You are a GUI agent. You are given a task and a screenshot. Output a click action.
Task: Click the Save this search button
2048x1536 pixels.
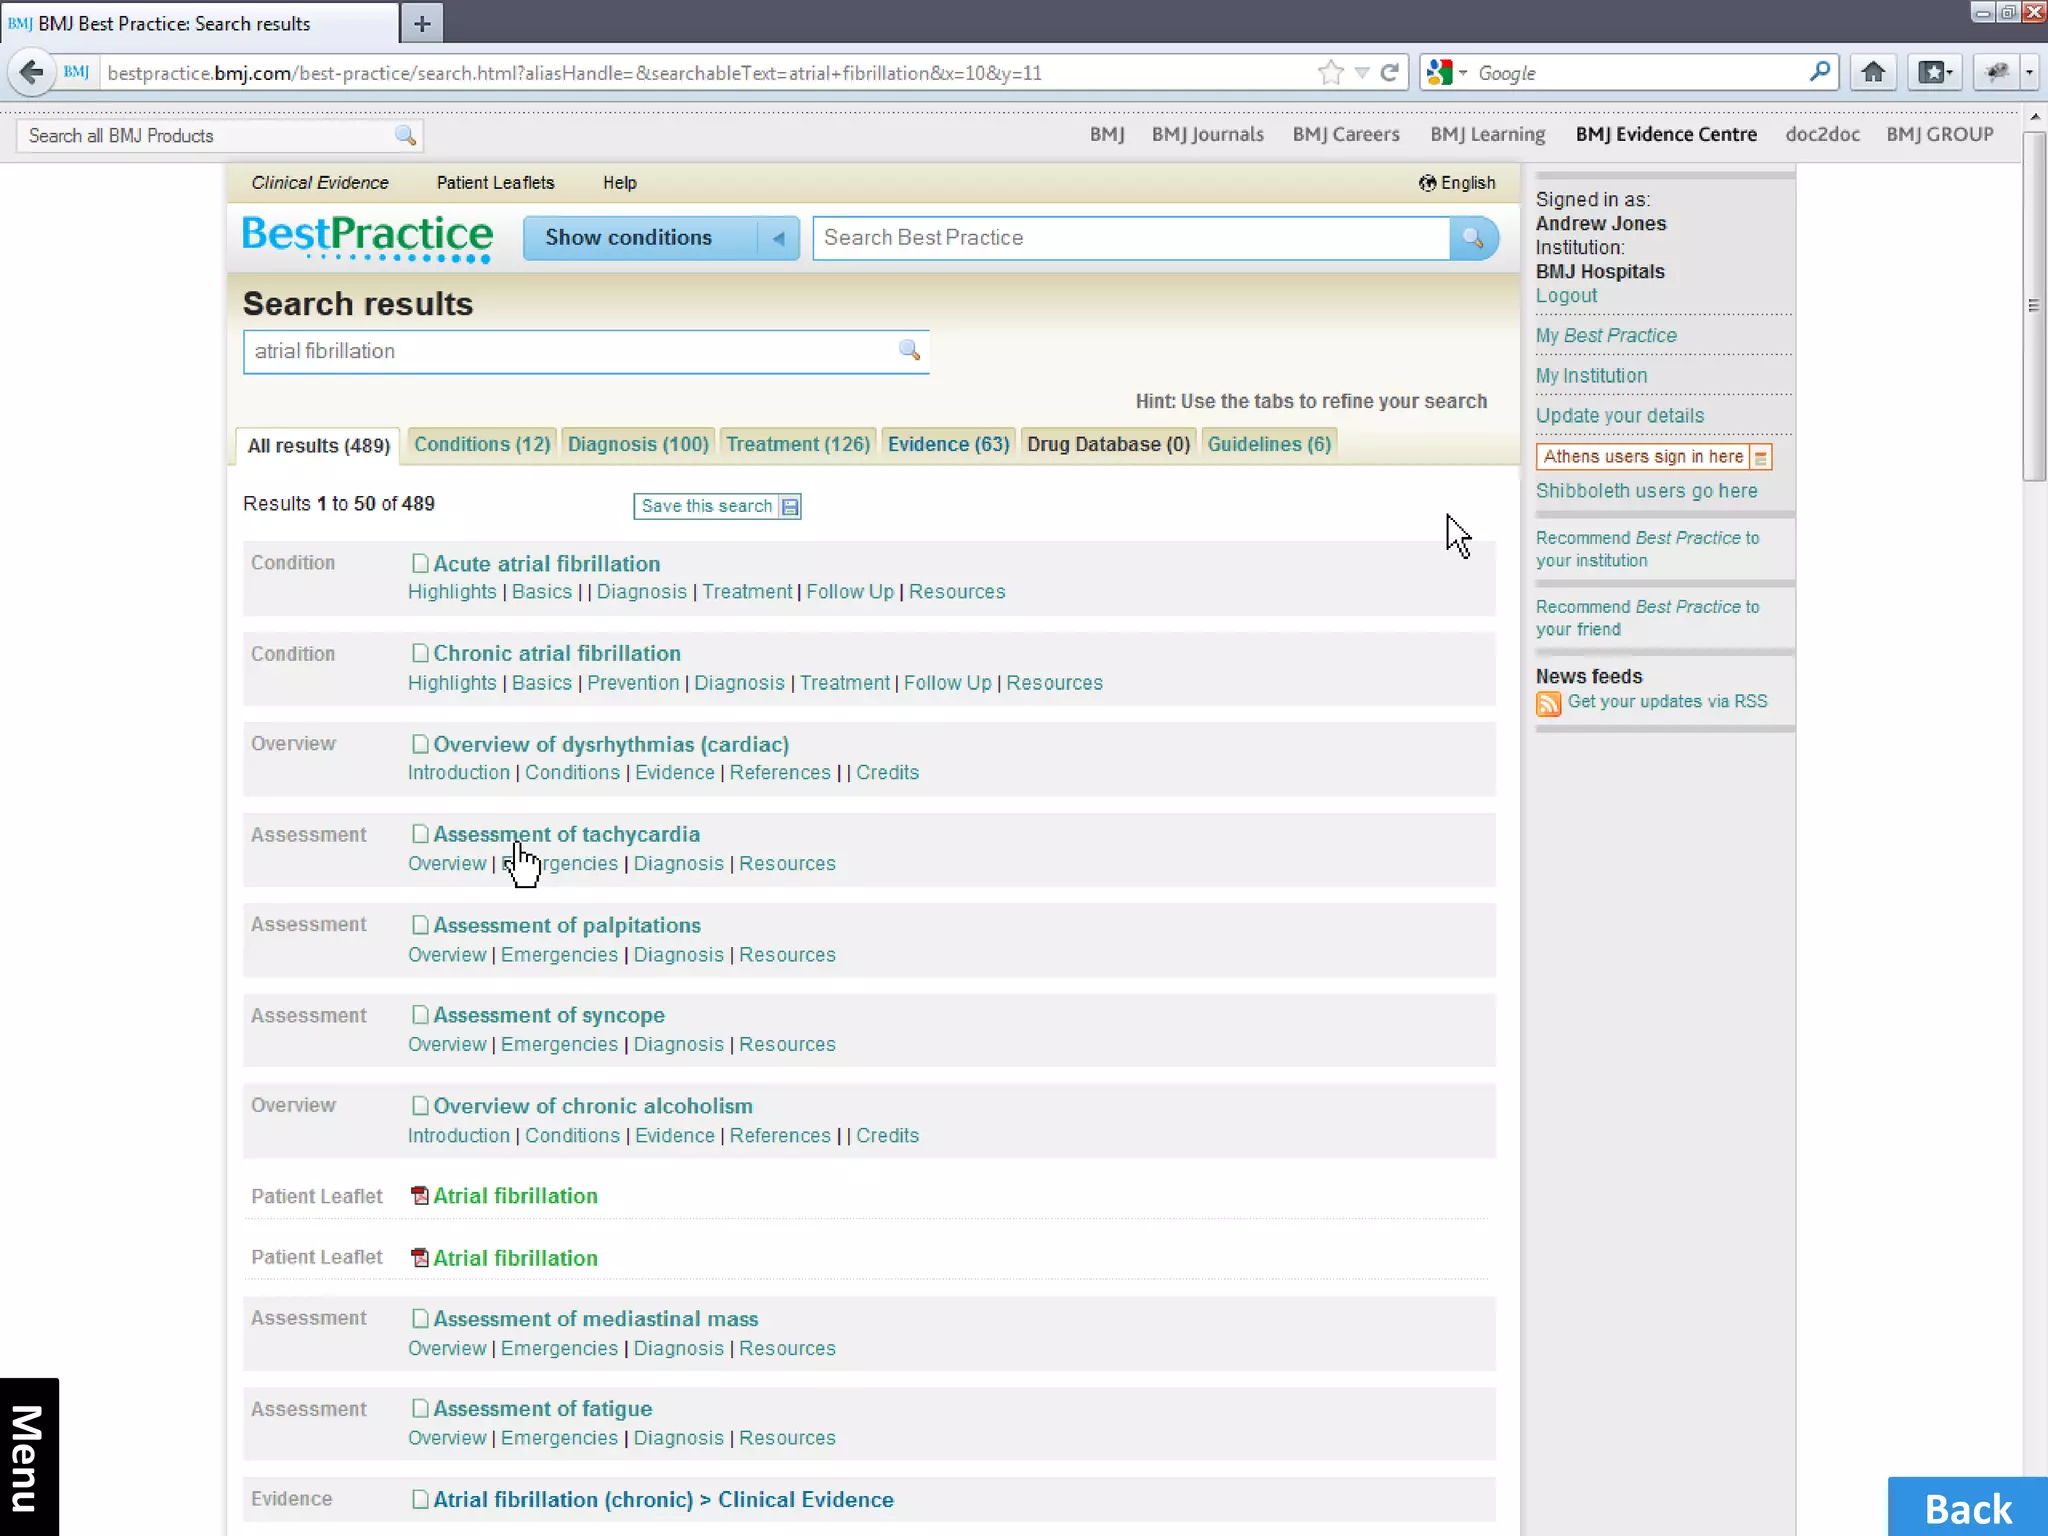pos(717,506)
